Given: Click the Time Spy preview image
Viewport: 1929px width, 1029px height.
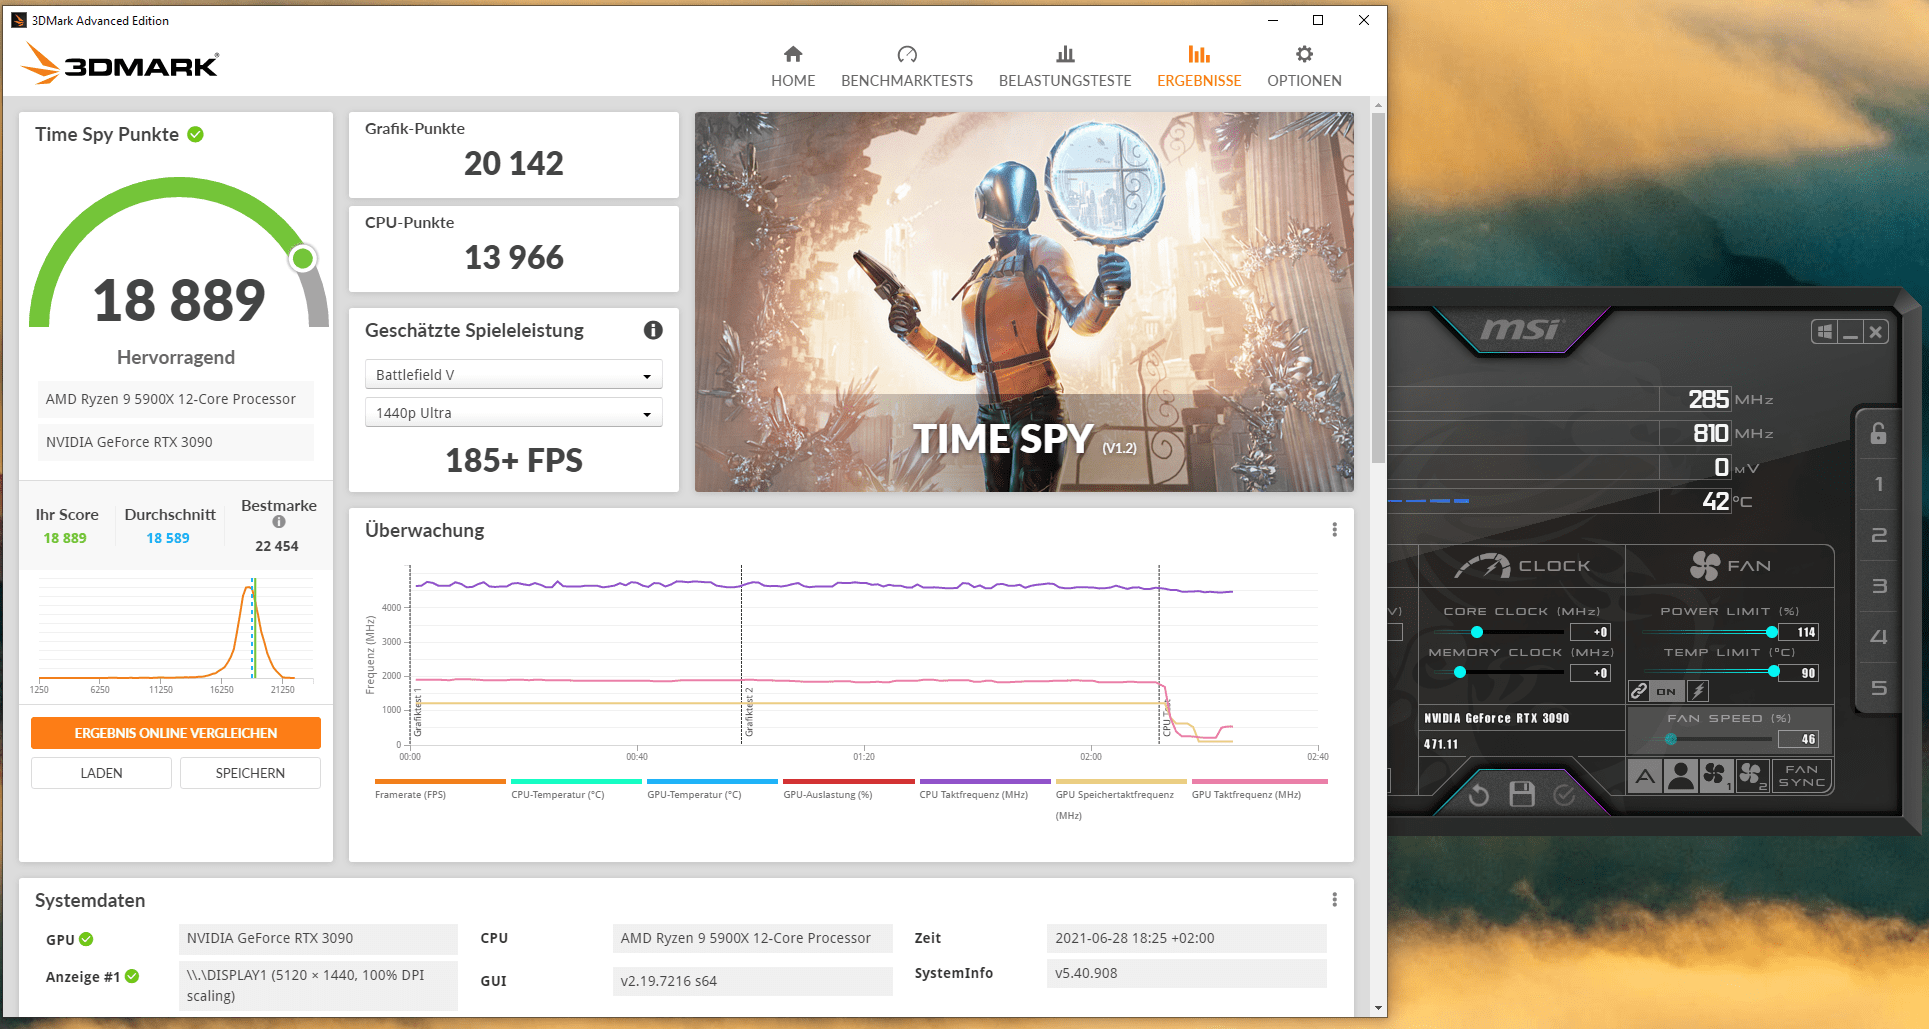Looking at the screenshot, I should click(1024, 302).
